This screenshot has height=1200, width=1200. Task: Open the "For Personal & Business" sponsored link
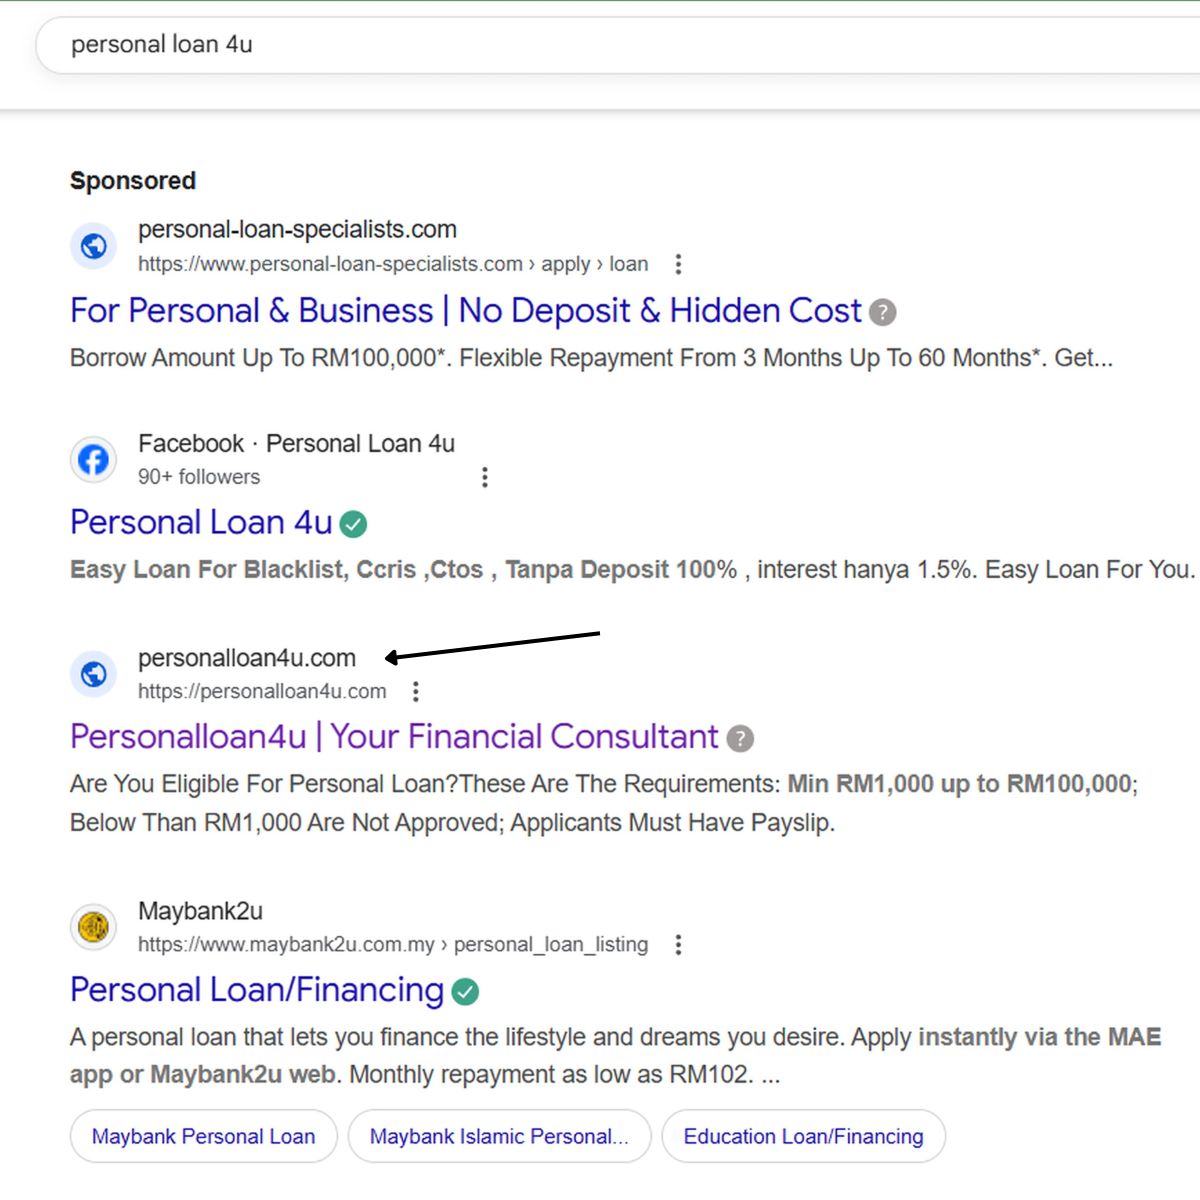pyautogui.click(x=465, y=311)
